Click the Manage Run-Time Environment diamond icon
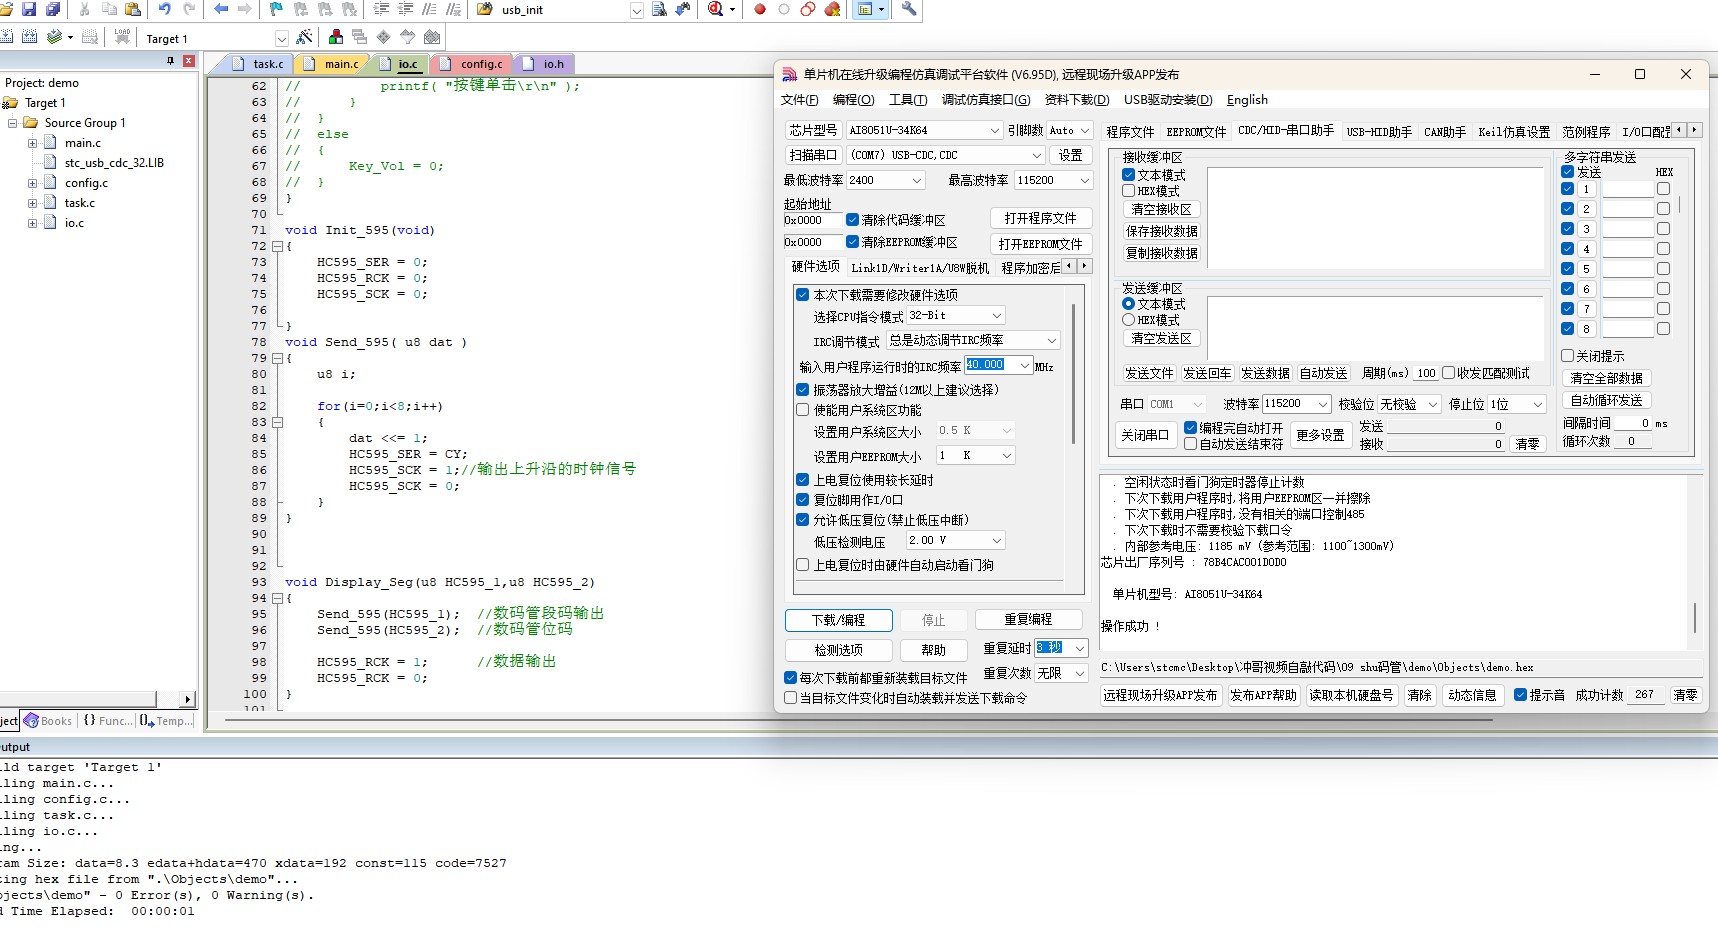Image resolution: width=1718 pixels, height=932 pixels. tap(384, 37)
